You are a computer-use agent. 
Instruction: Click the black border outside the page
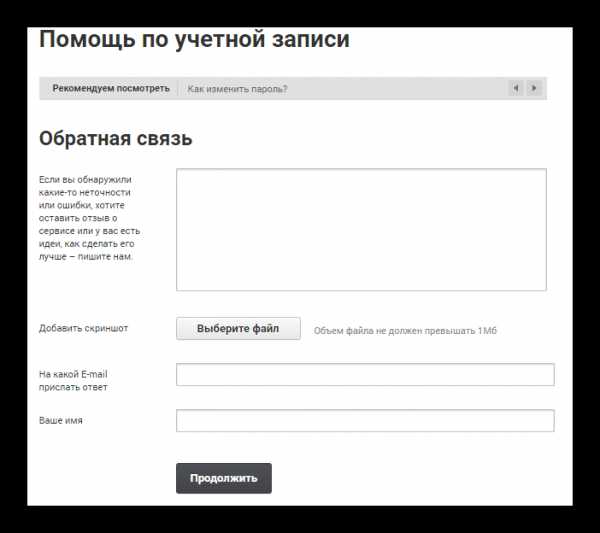12,270
